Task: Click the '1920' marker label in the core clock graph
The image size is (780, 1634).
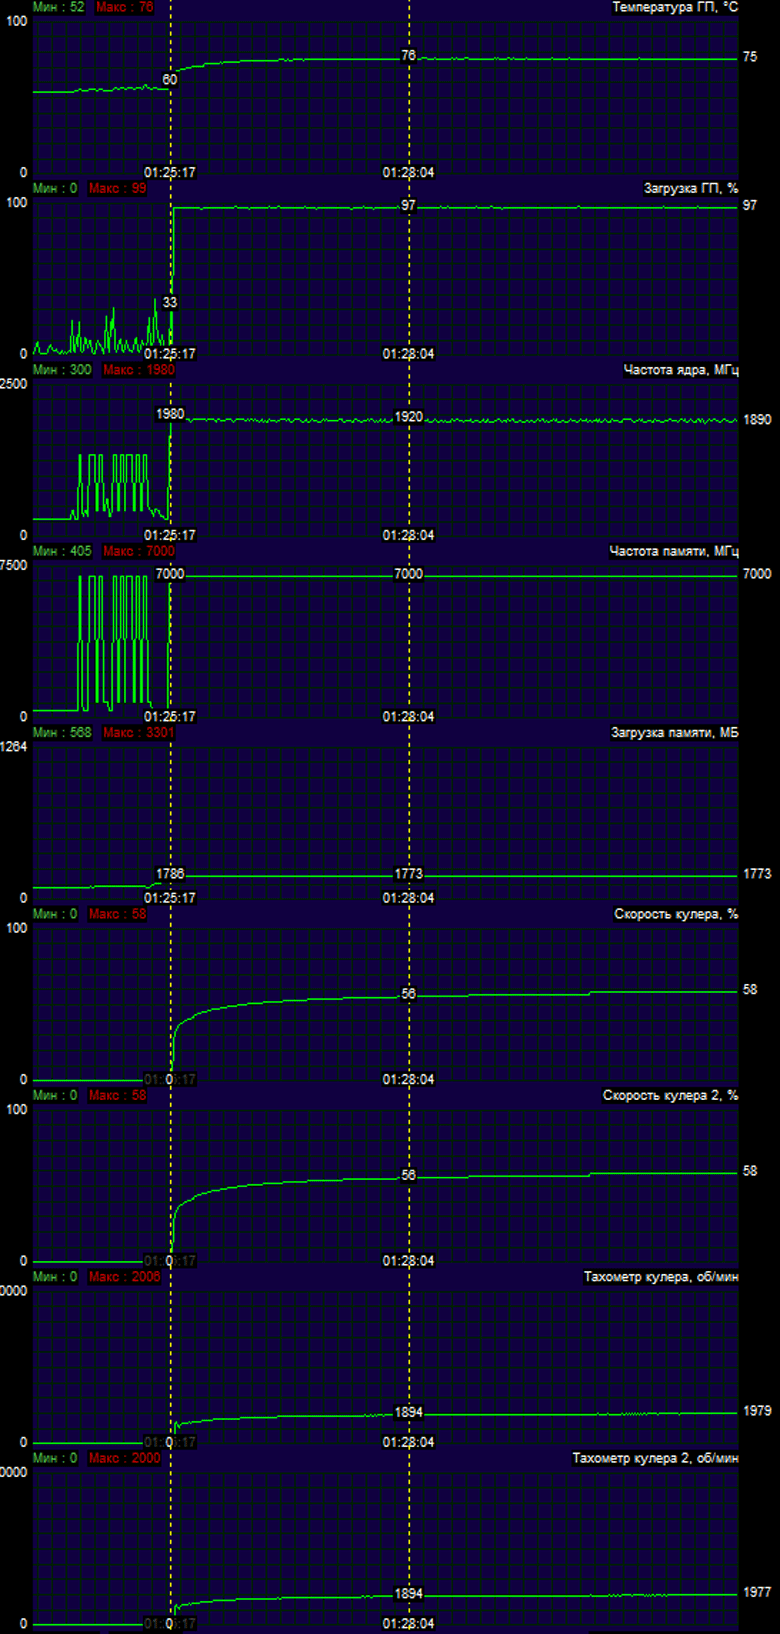Action: [x=409, y=417]
